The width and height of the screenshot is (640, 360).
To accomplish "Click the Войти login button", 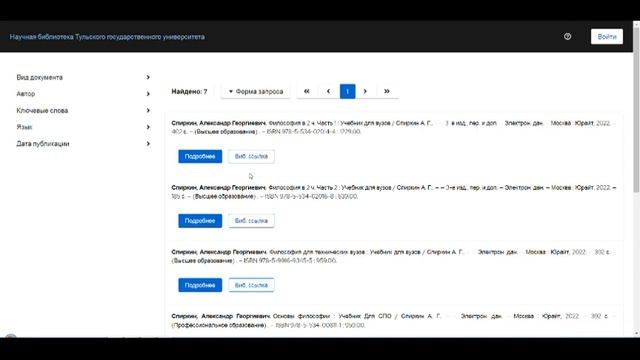I will coord(607,36).
